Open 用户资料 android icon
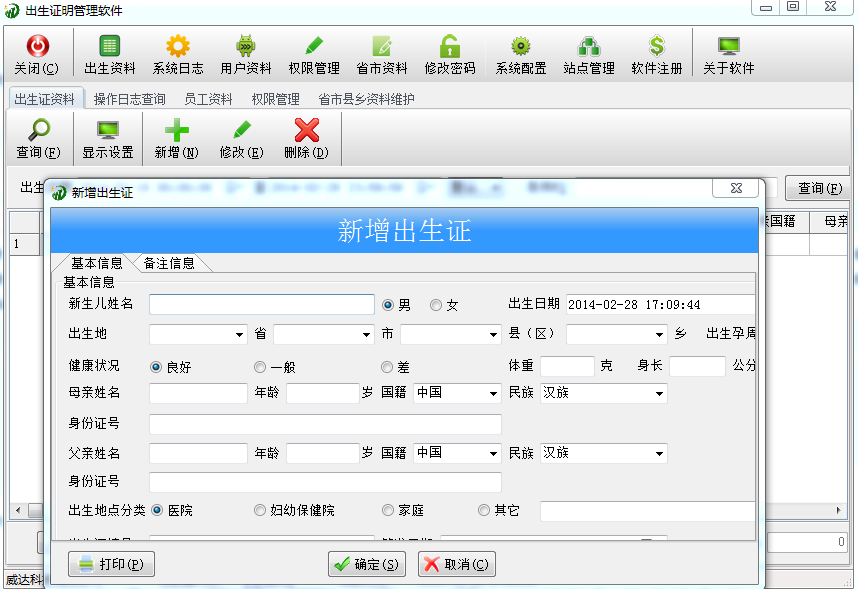Viewport: 858px width, 589px height. tap(246, 46)
